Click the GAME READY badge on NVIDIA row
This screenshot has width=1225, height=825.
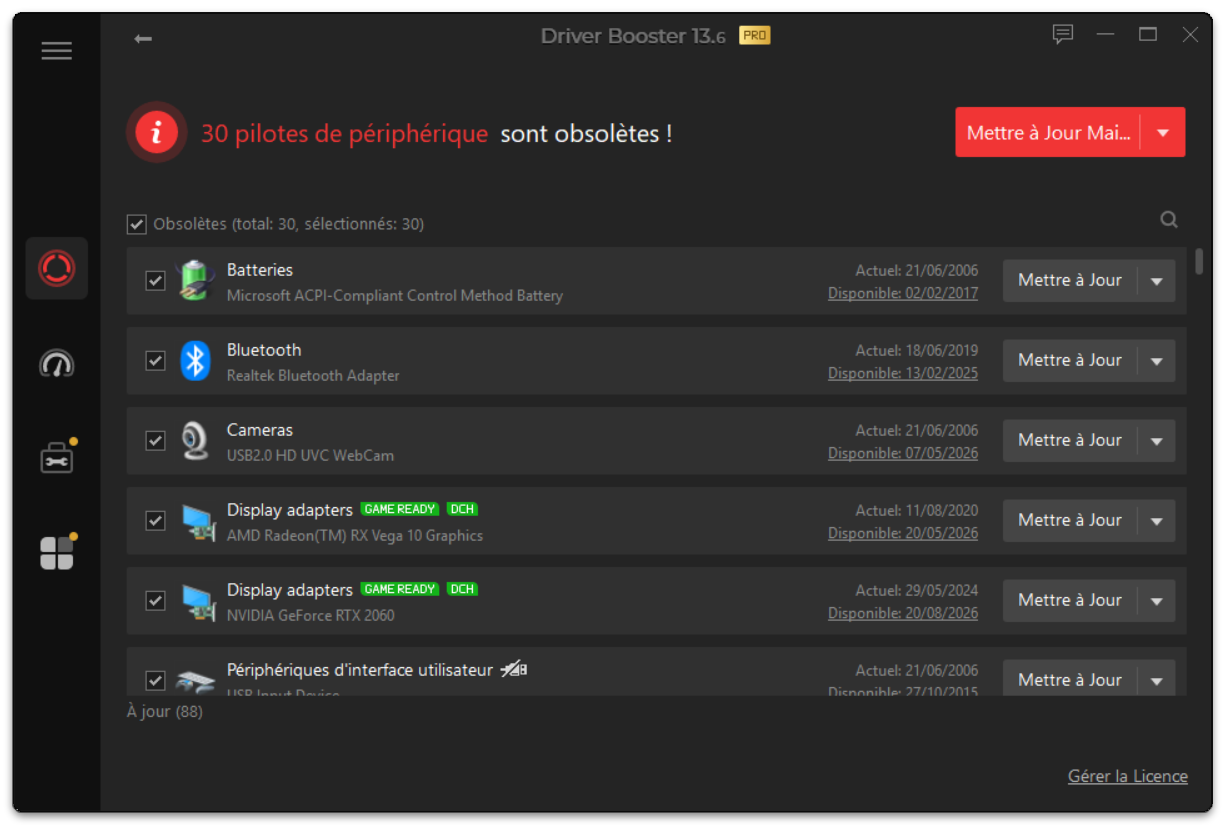[400, 589]
